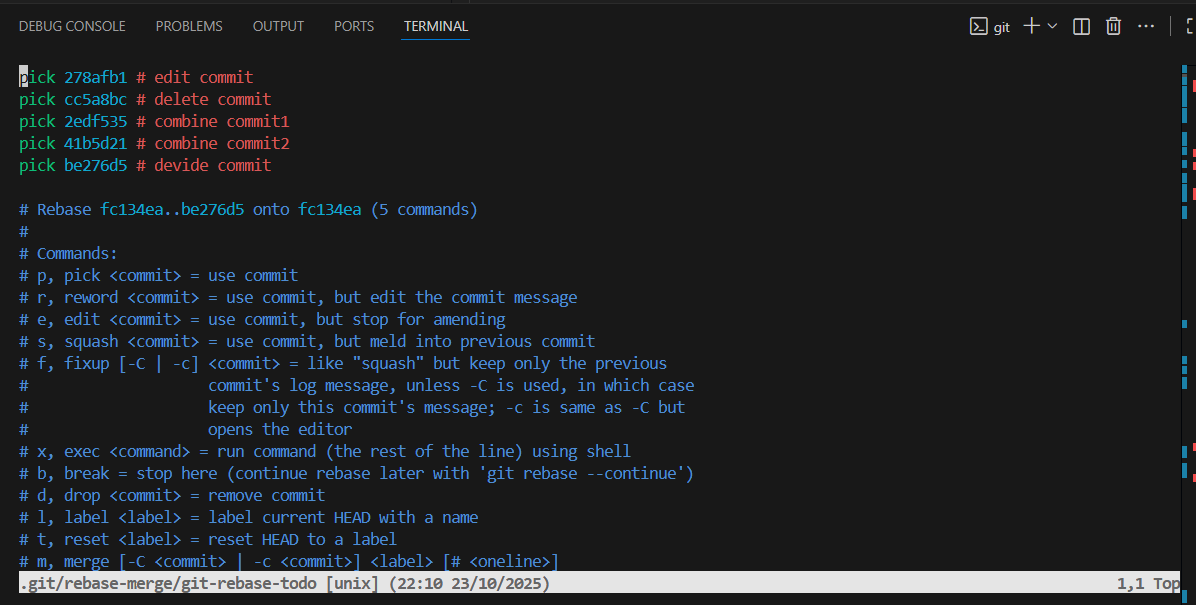Open terminal more actions ellipsis menu
The height and width of the screenshot is (605, 1196).
(1146, 26)
